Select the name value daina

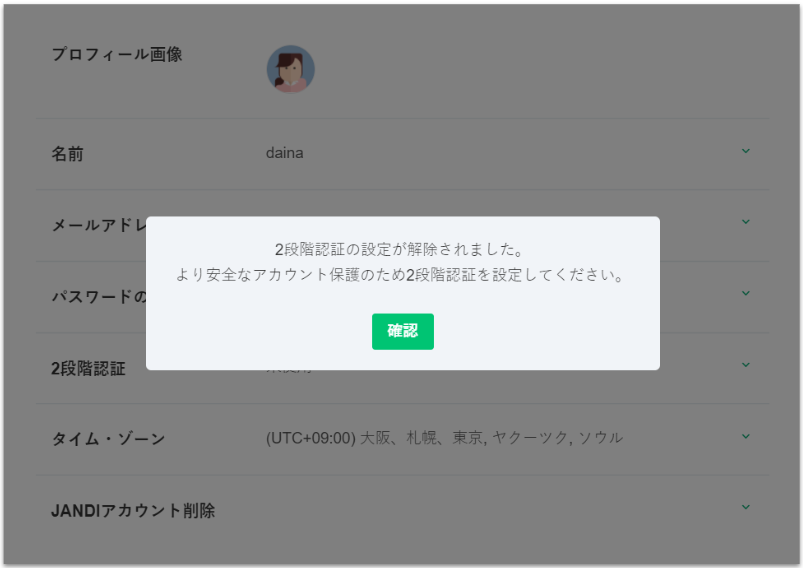tap(284, 153)
